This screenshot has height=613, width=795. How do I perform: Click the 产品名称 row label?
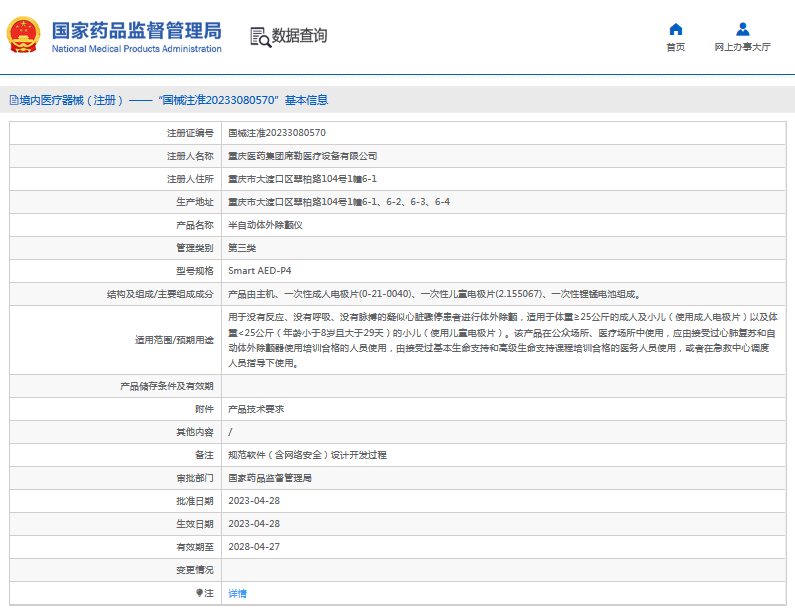pos(195,225)
